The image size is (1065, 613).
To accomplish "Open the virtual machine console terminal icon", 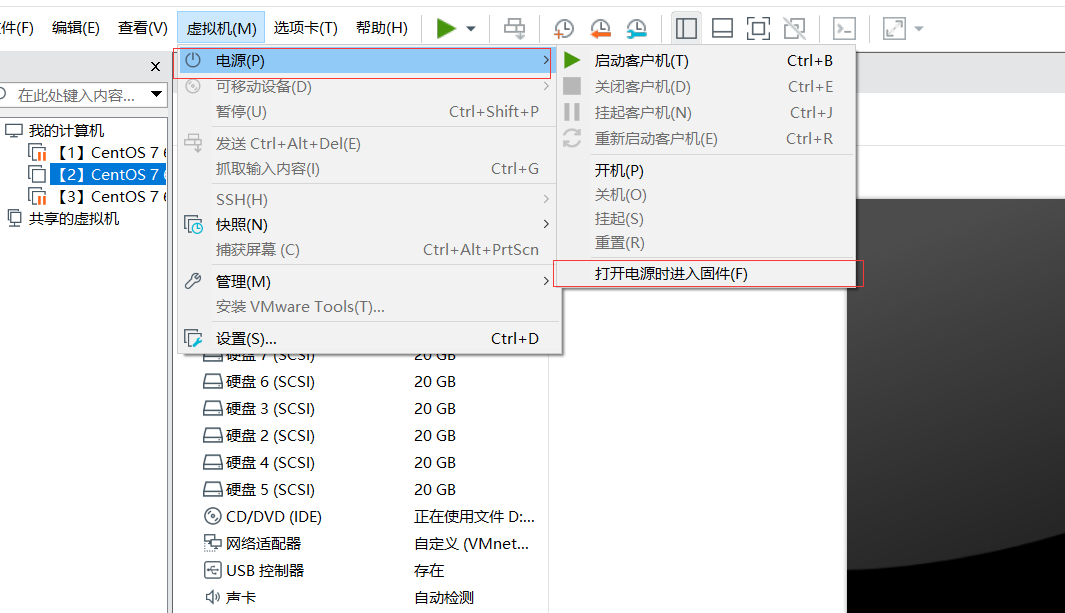I will 843,27.
